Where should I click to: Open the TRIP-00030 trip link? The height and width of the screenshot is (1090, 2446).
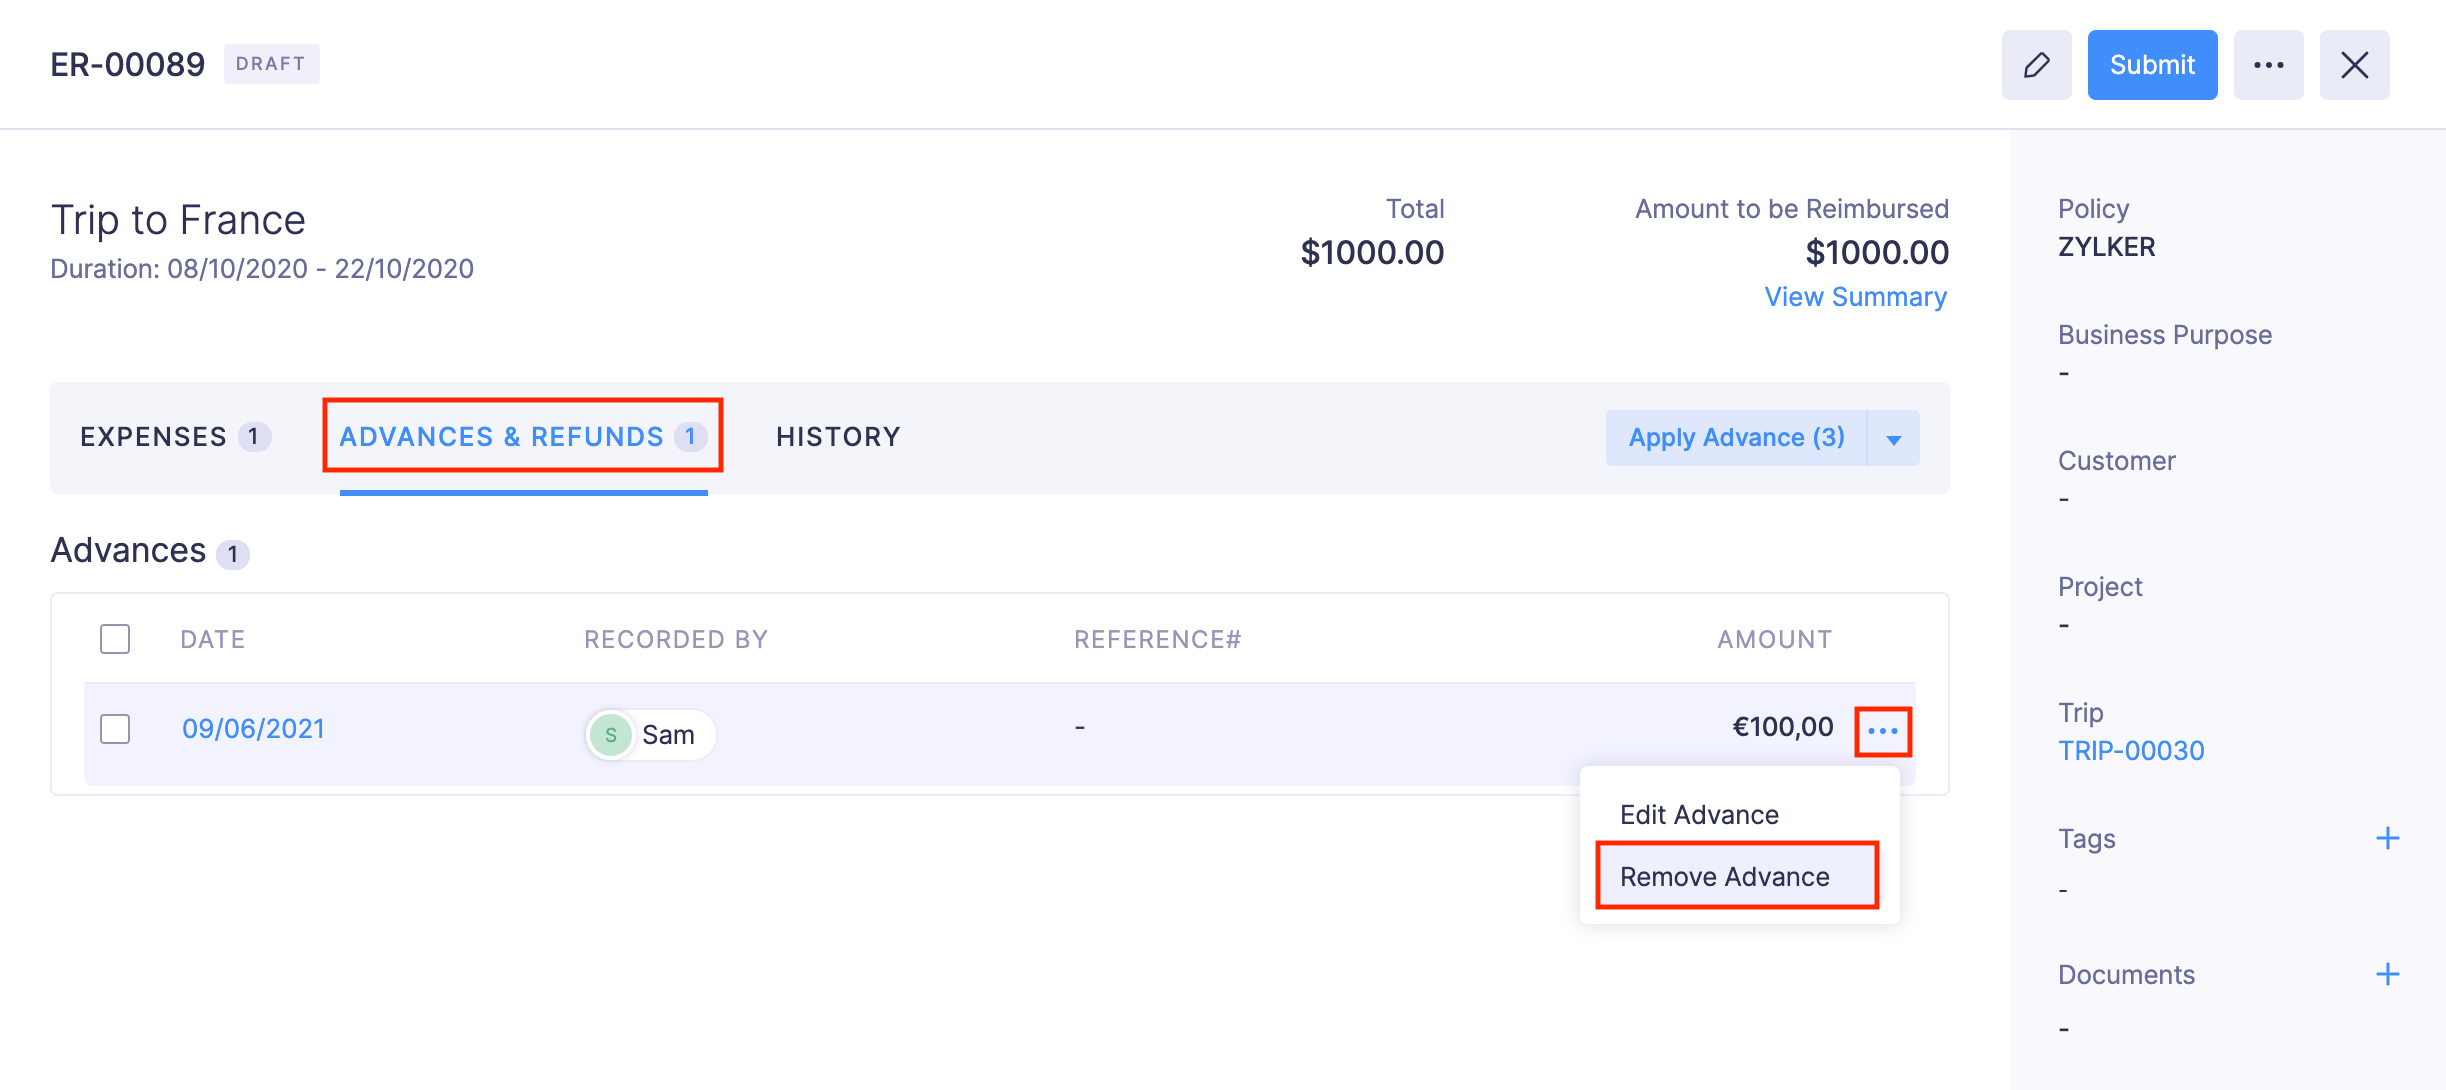click(2130, 751)
